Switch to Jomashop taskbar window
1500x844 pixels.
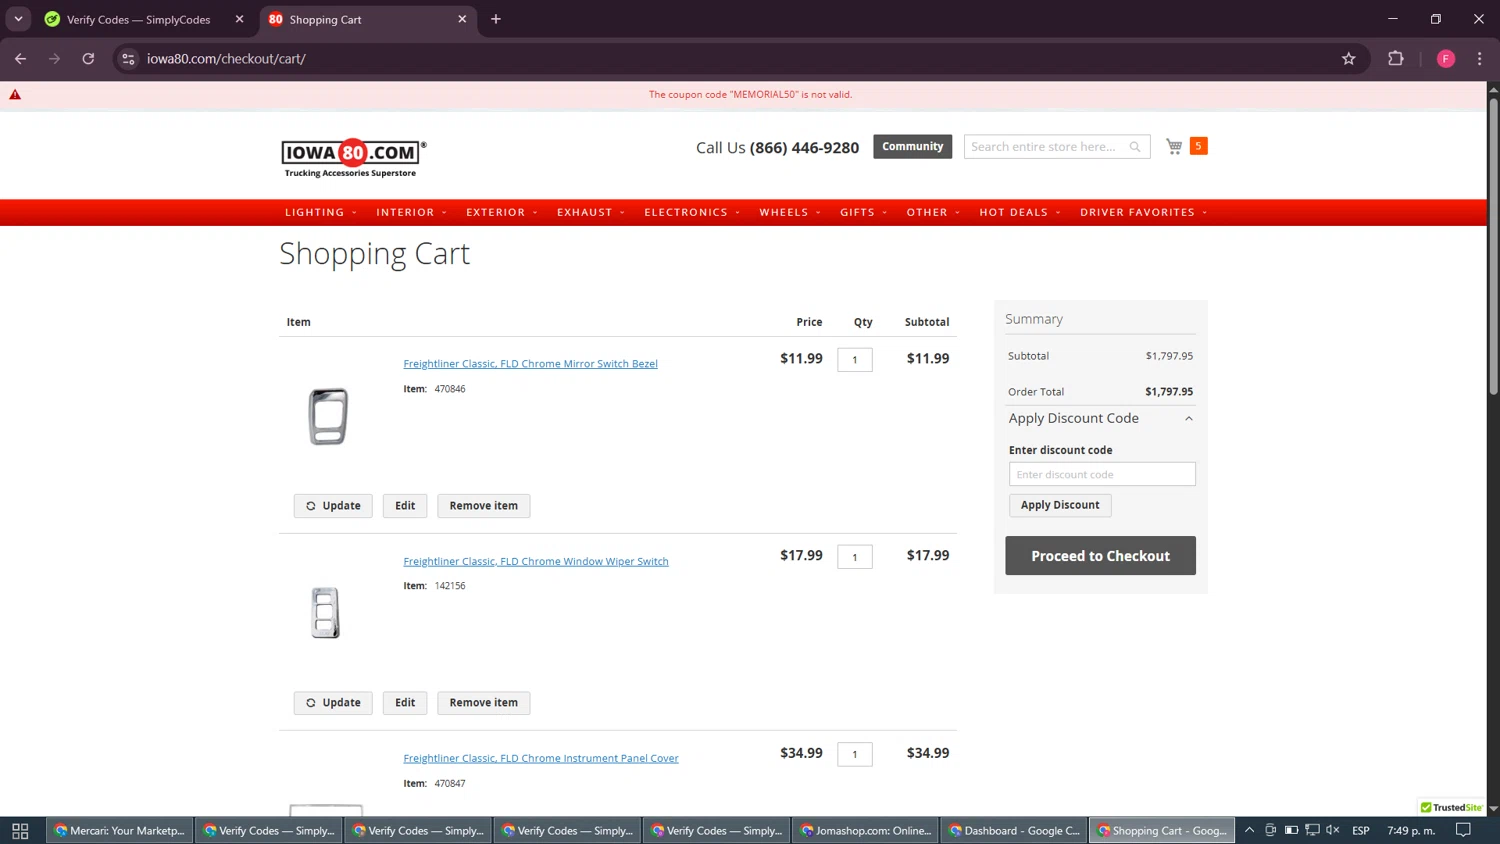pos(865,830)
